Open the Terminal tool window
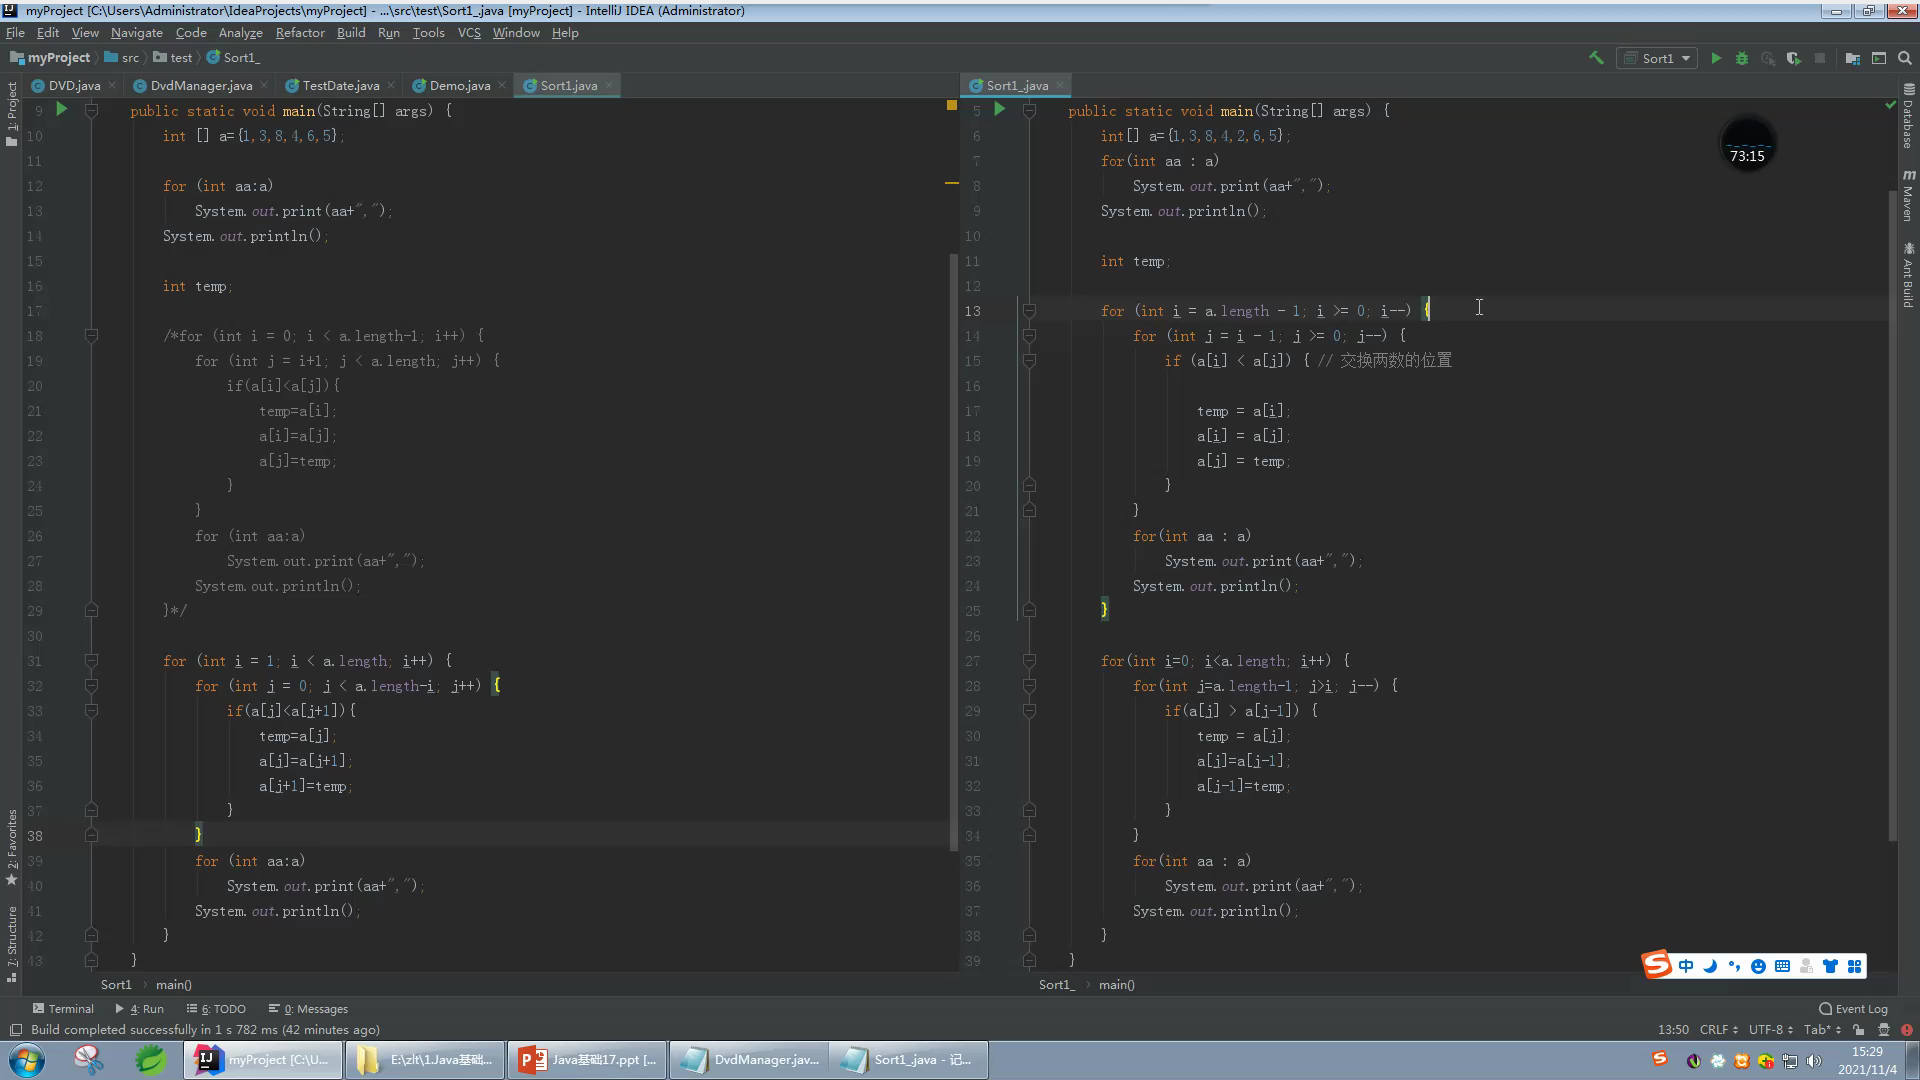Screen dimensions: 1920x1080 [62, 1009]
